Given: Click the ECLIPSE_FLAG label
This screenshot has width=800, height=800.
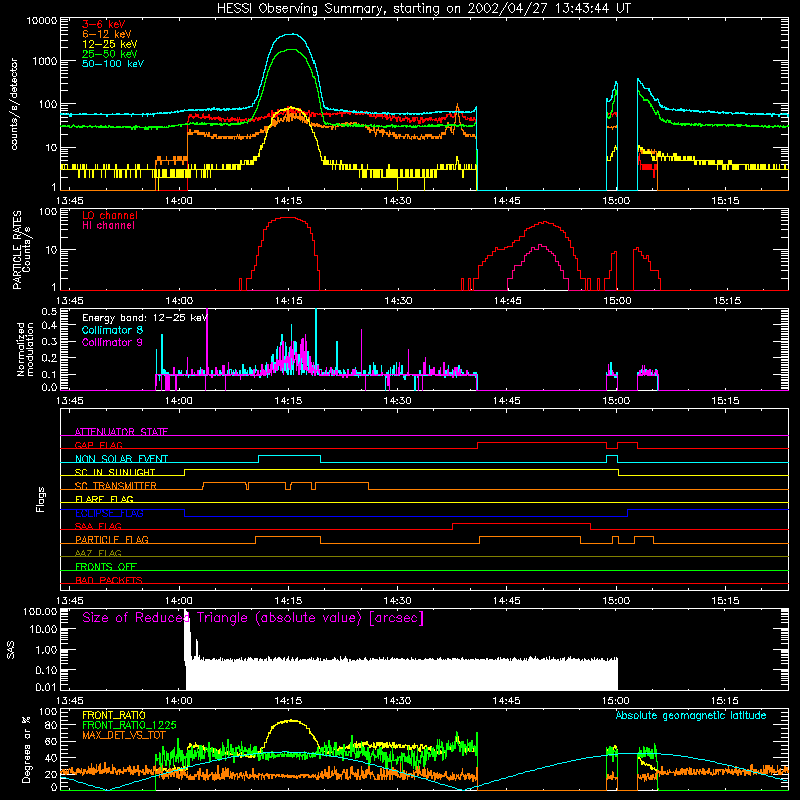Looking at the screenshot, I should (x=109, y=513).
